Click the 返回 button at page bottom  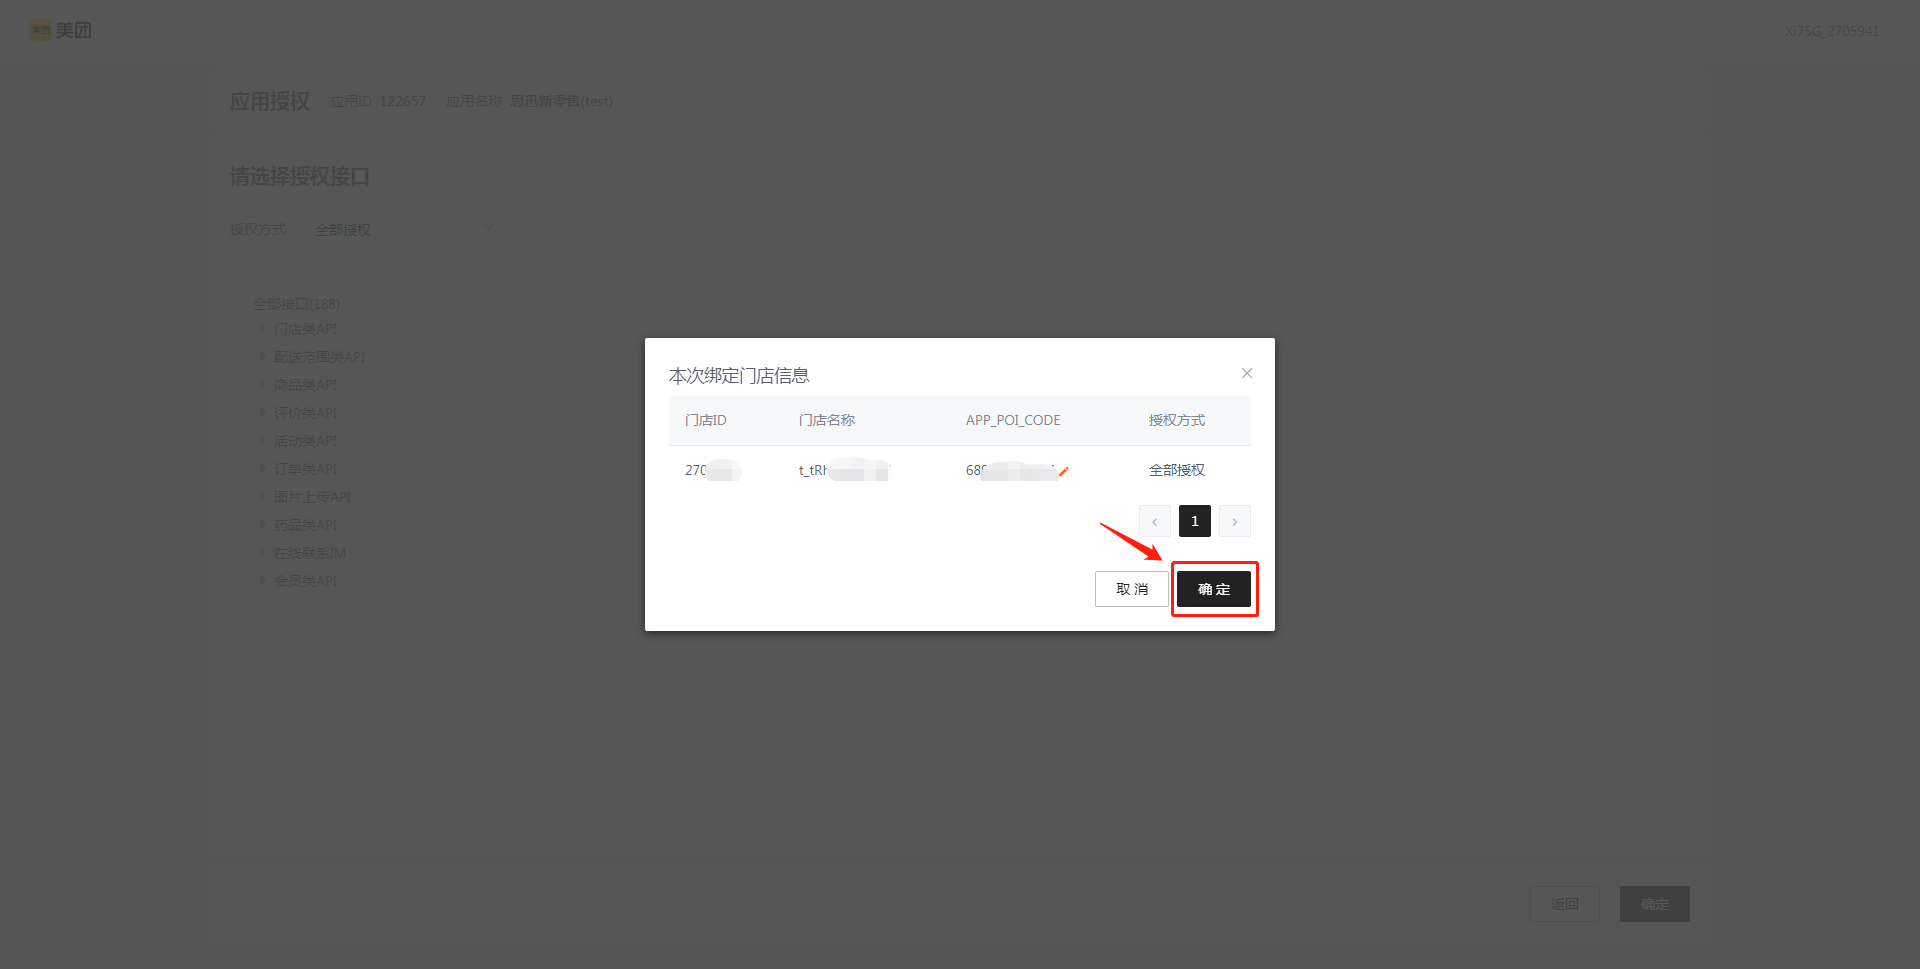click(x=1564, y=904)
